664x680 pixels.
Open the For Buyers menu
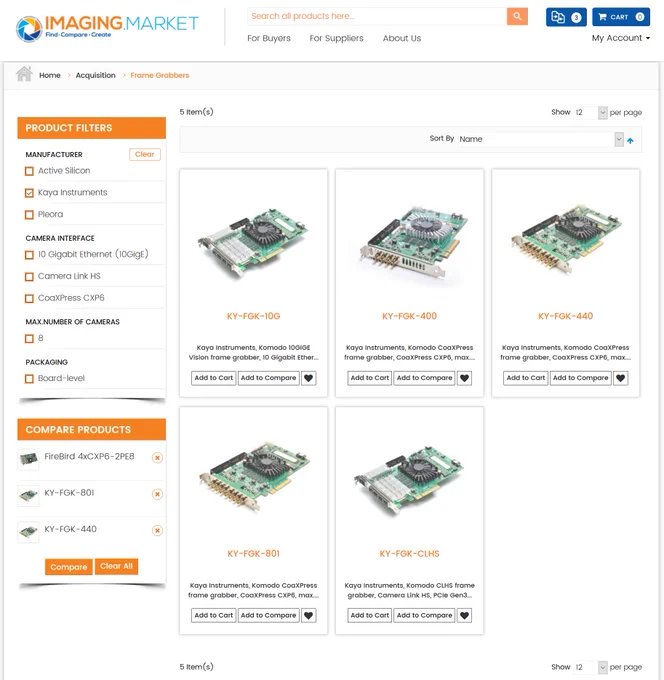(269, 38)
